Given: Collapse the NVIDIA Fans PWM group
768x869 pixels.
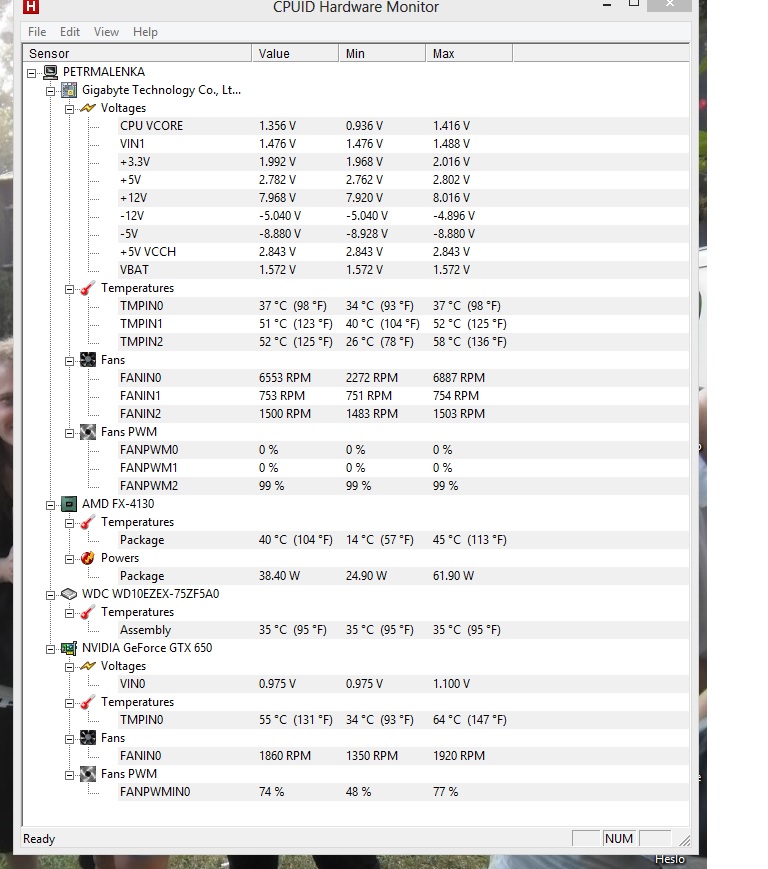Looking at the screenshot, I should [70, 775].
